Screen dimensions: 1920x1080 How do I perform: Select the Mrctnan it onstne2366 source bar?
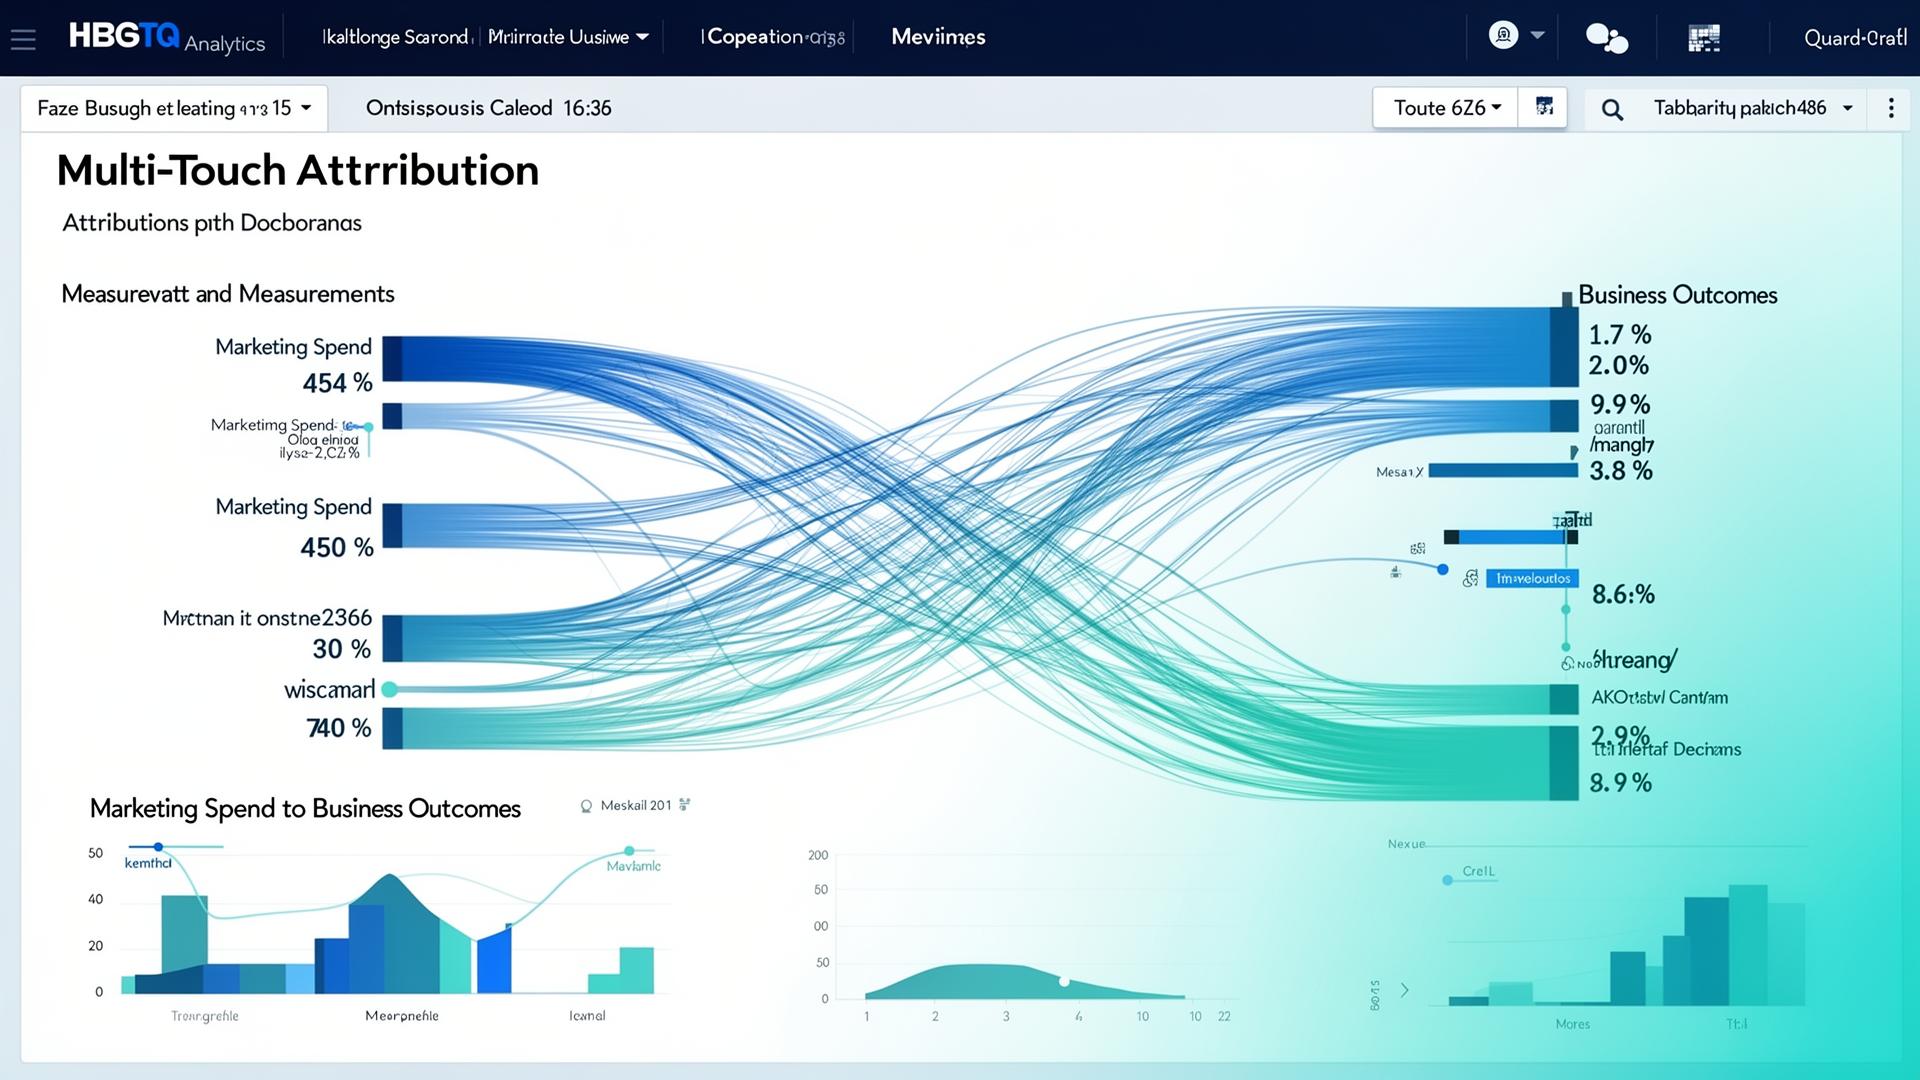pyautogui.click(x=392, y=638)
